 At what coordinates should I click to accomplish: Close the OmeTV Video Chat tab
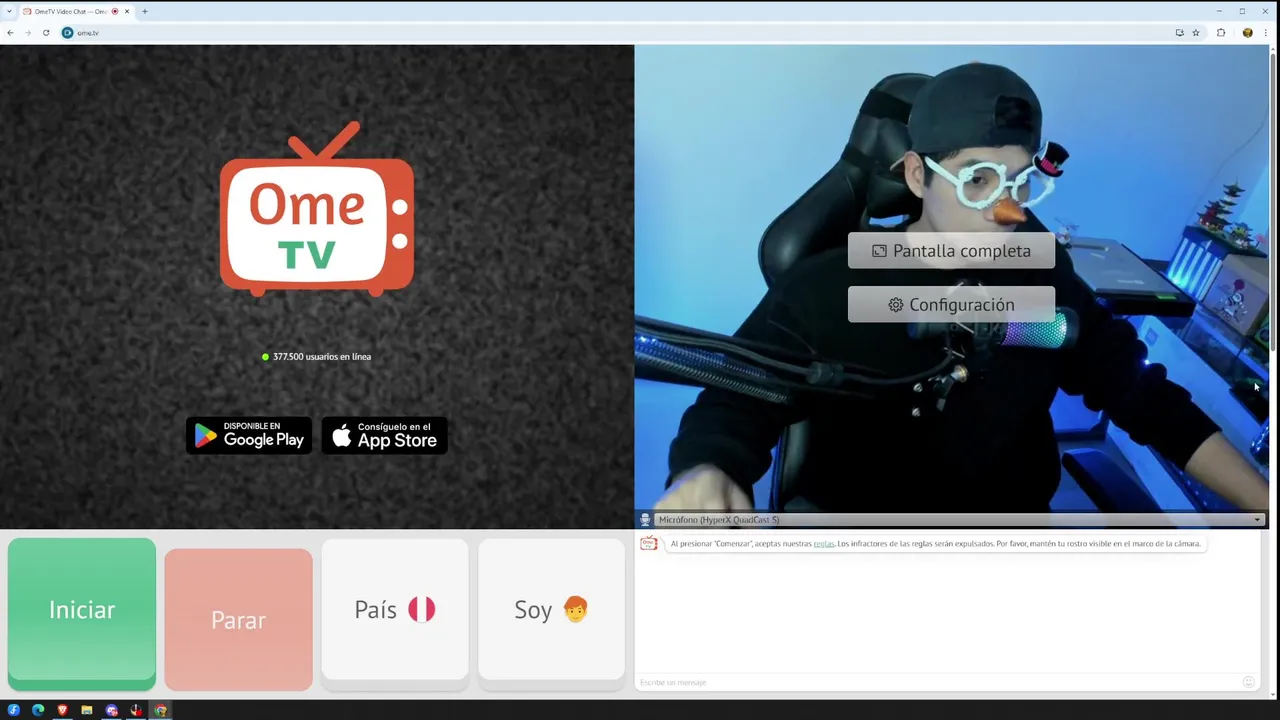pyautogui.click(x=127, y=11)
